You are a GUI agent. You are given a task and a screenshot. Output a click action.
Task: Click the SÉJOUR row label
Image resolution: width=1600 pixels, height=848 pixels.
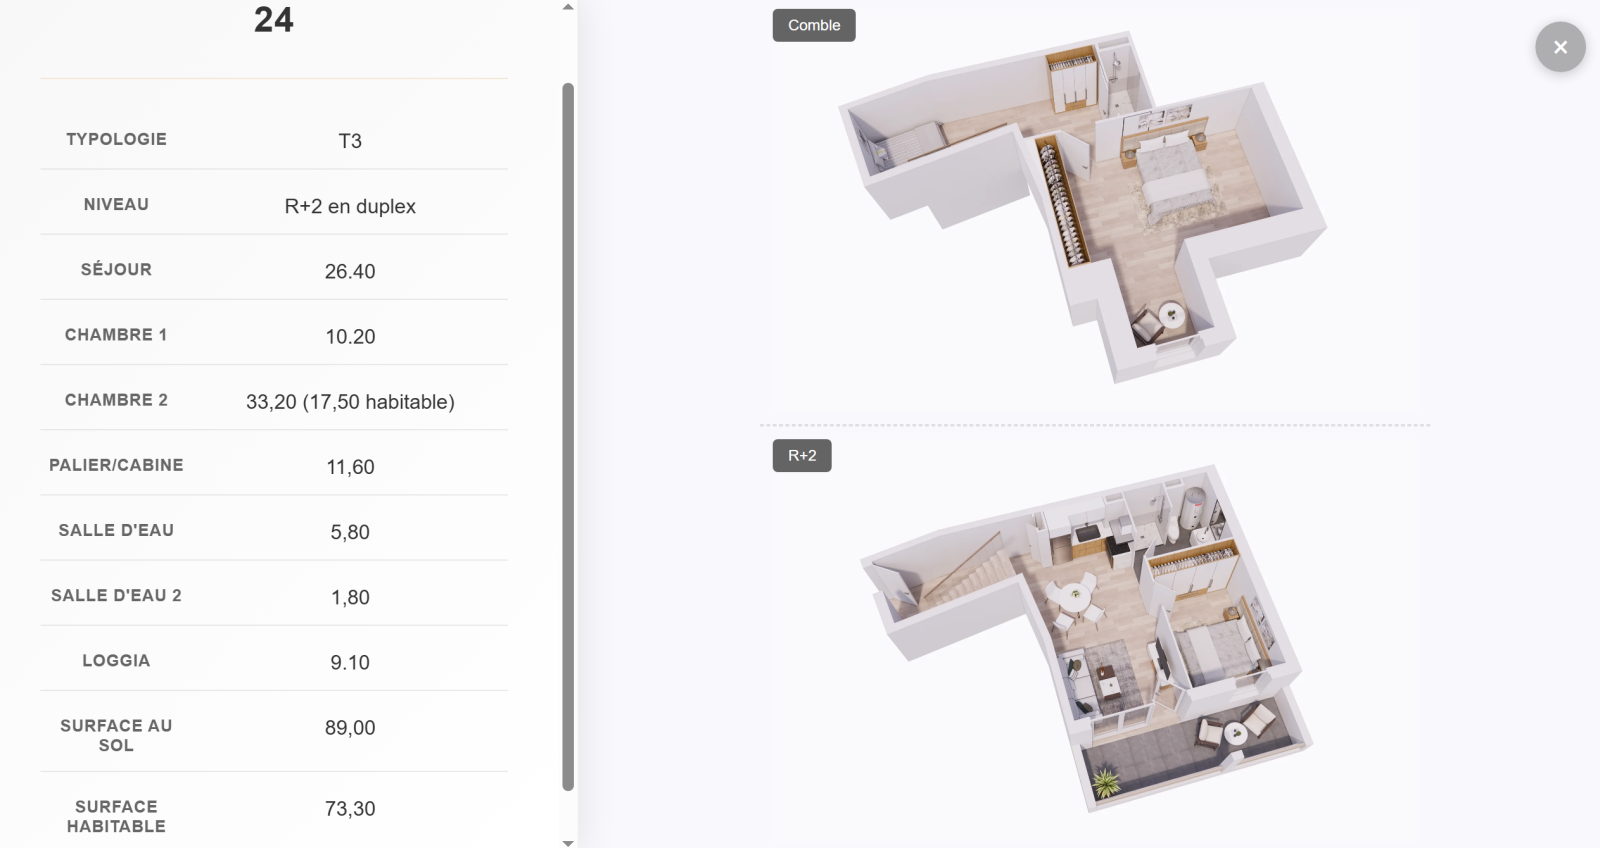tap(116, 269)
